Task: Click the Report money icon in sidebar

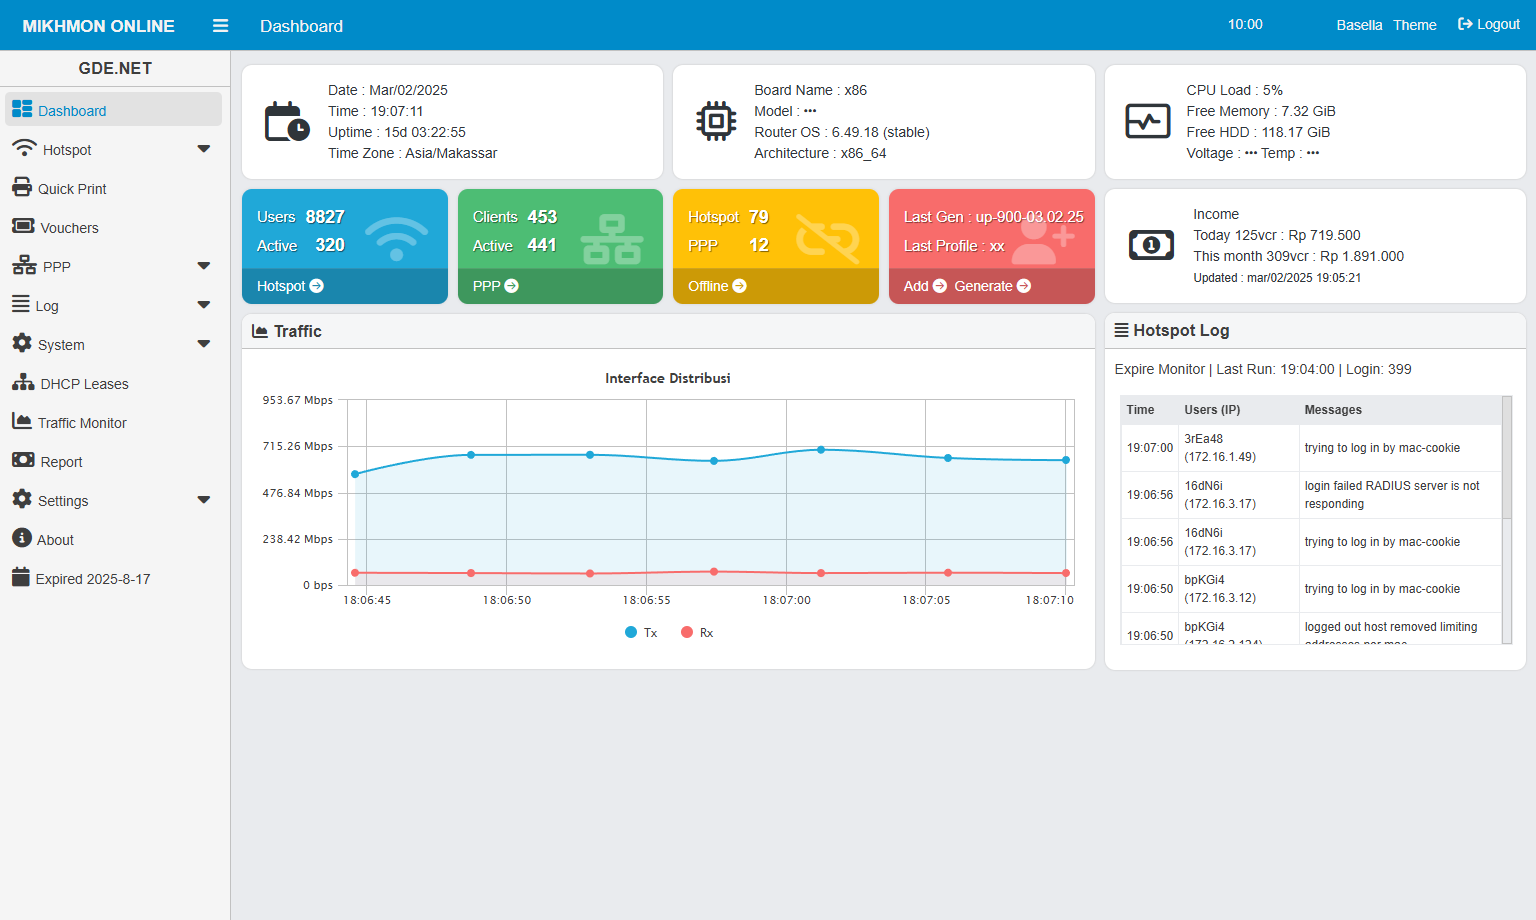Action: click(x=23, y=461)
